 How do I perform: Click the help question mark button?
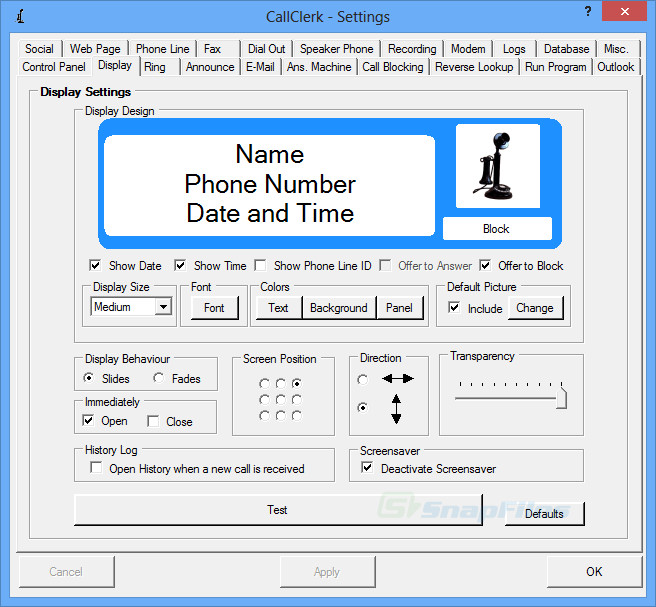pyautogui.click(x=588, y=11)
